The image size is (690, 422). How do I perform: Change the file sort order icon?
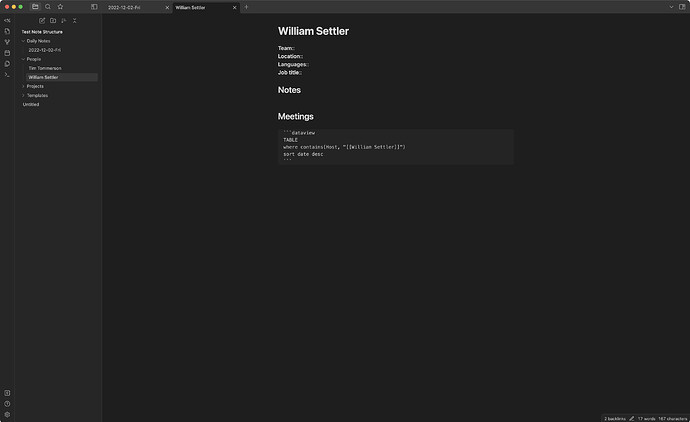(x=64, y=21)
